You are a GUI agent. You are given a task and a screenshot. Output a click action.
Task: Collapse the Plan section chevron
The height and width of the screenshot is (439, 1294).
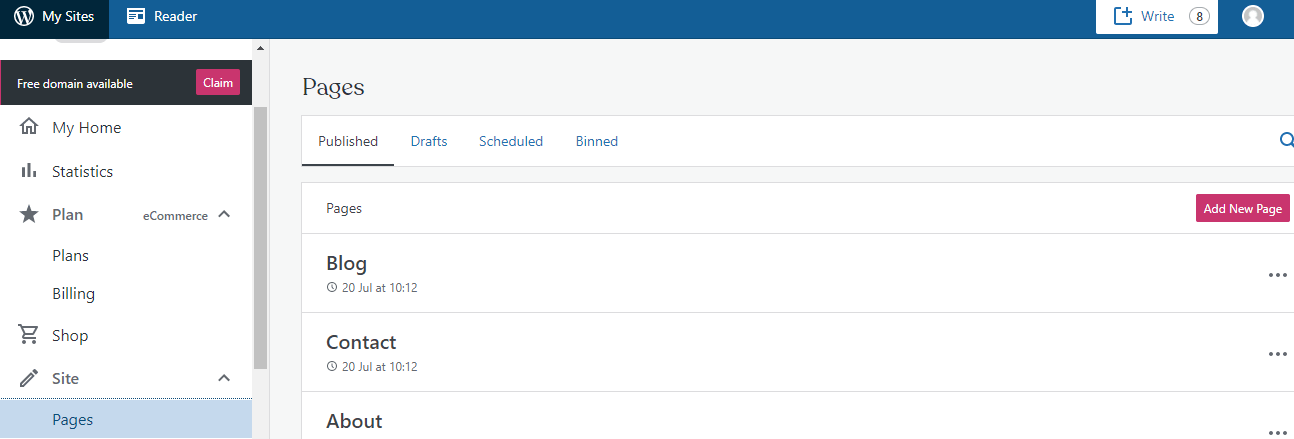coord(224,214)
